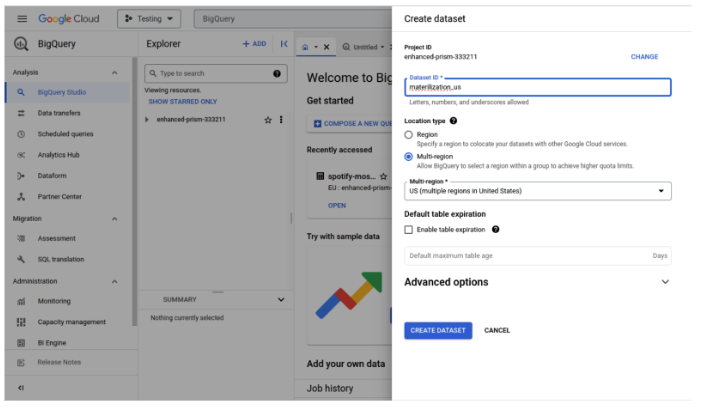Click the CANCEL button
The height and width of the screenshot is (407, 702).
497,330
